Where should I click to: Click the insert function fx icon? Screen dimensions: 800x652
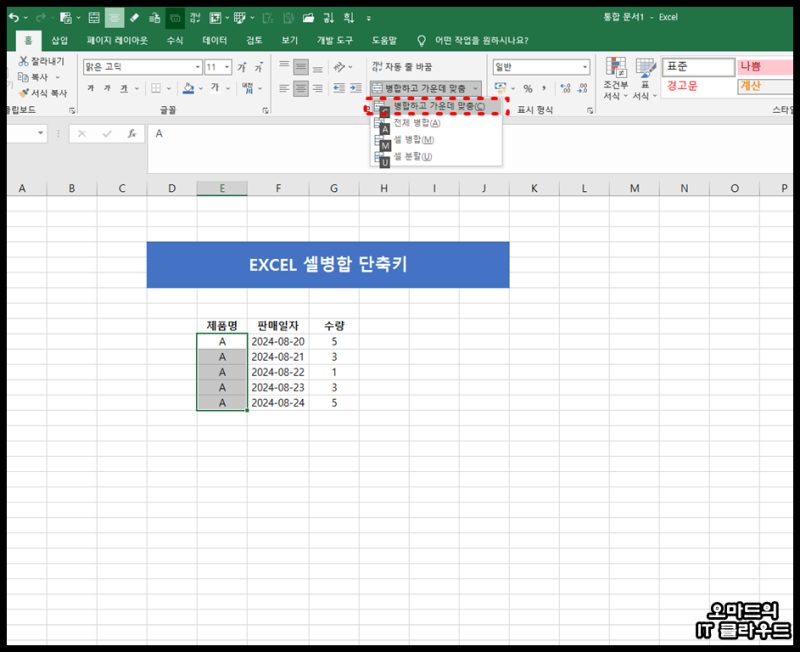click(132, 134)
